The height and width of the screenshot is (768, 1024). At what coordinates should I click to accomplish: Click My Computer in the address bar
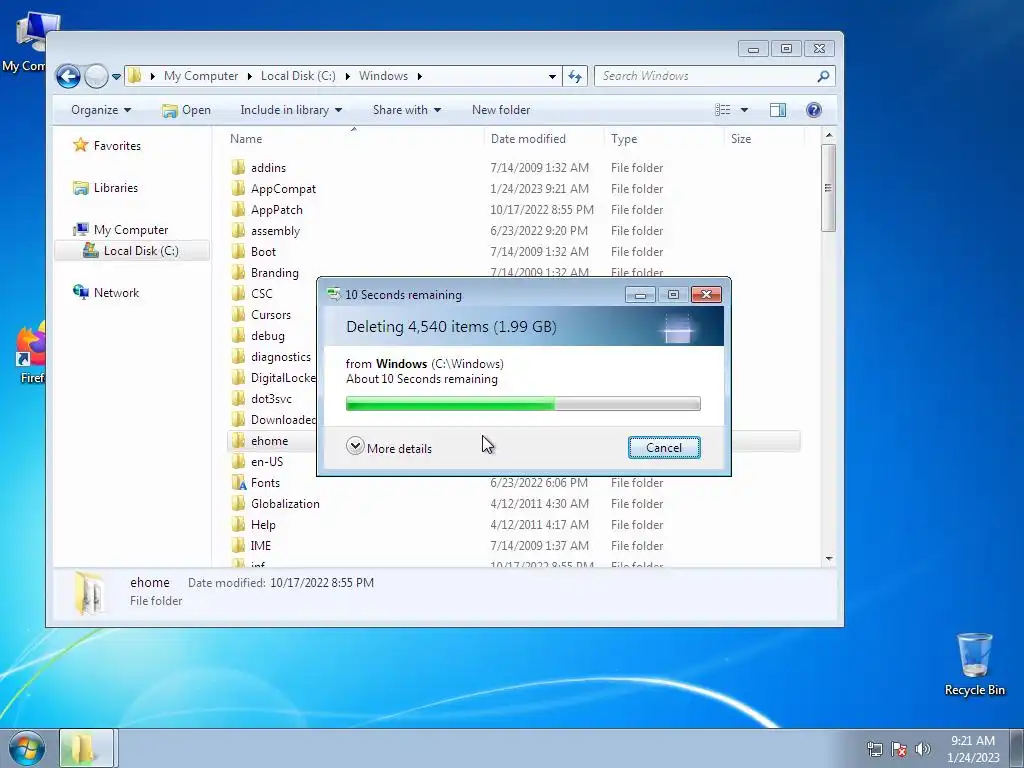click(x=200, y=76)
